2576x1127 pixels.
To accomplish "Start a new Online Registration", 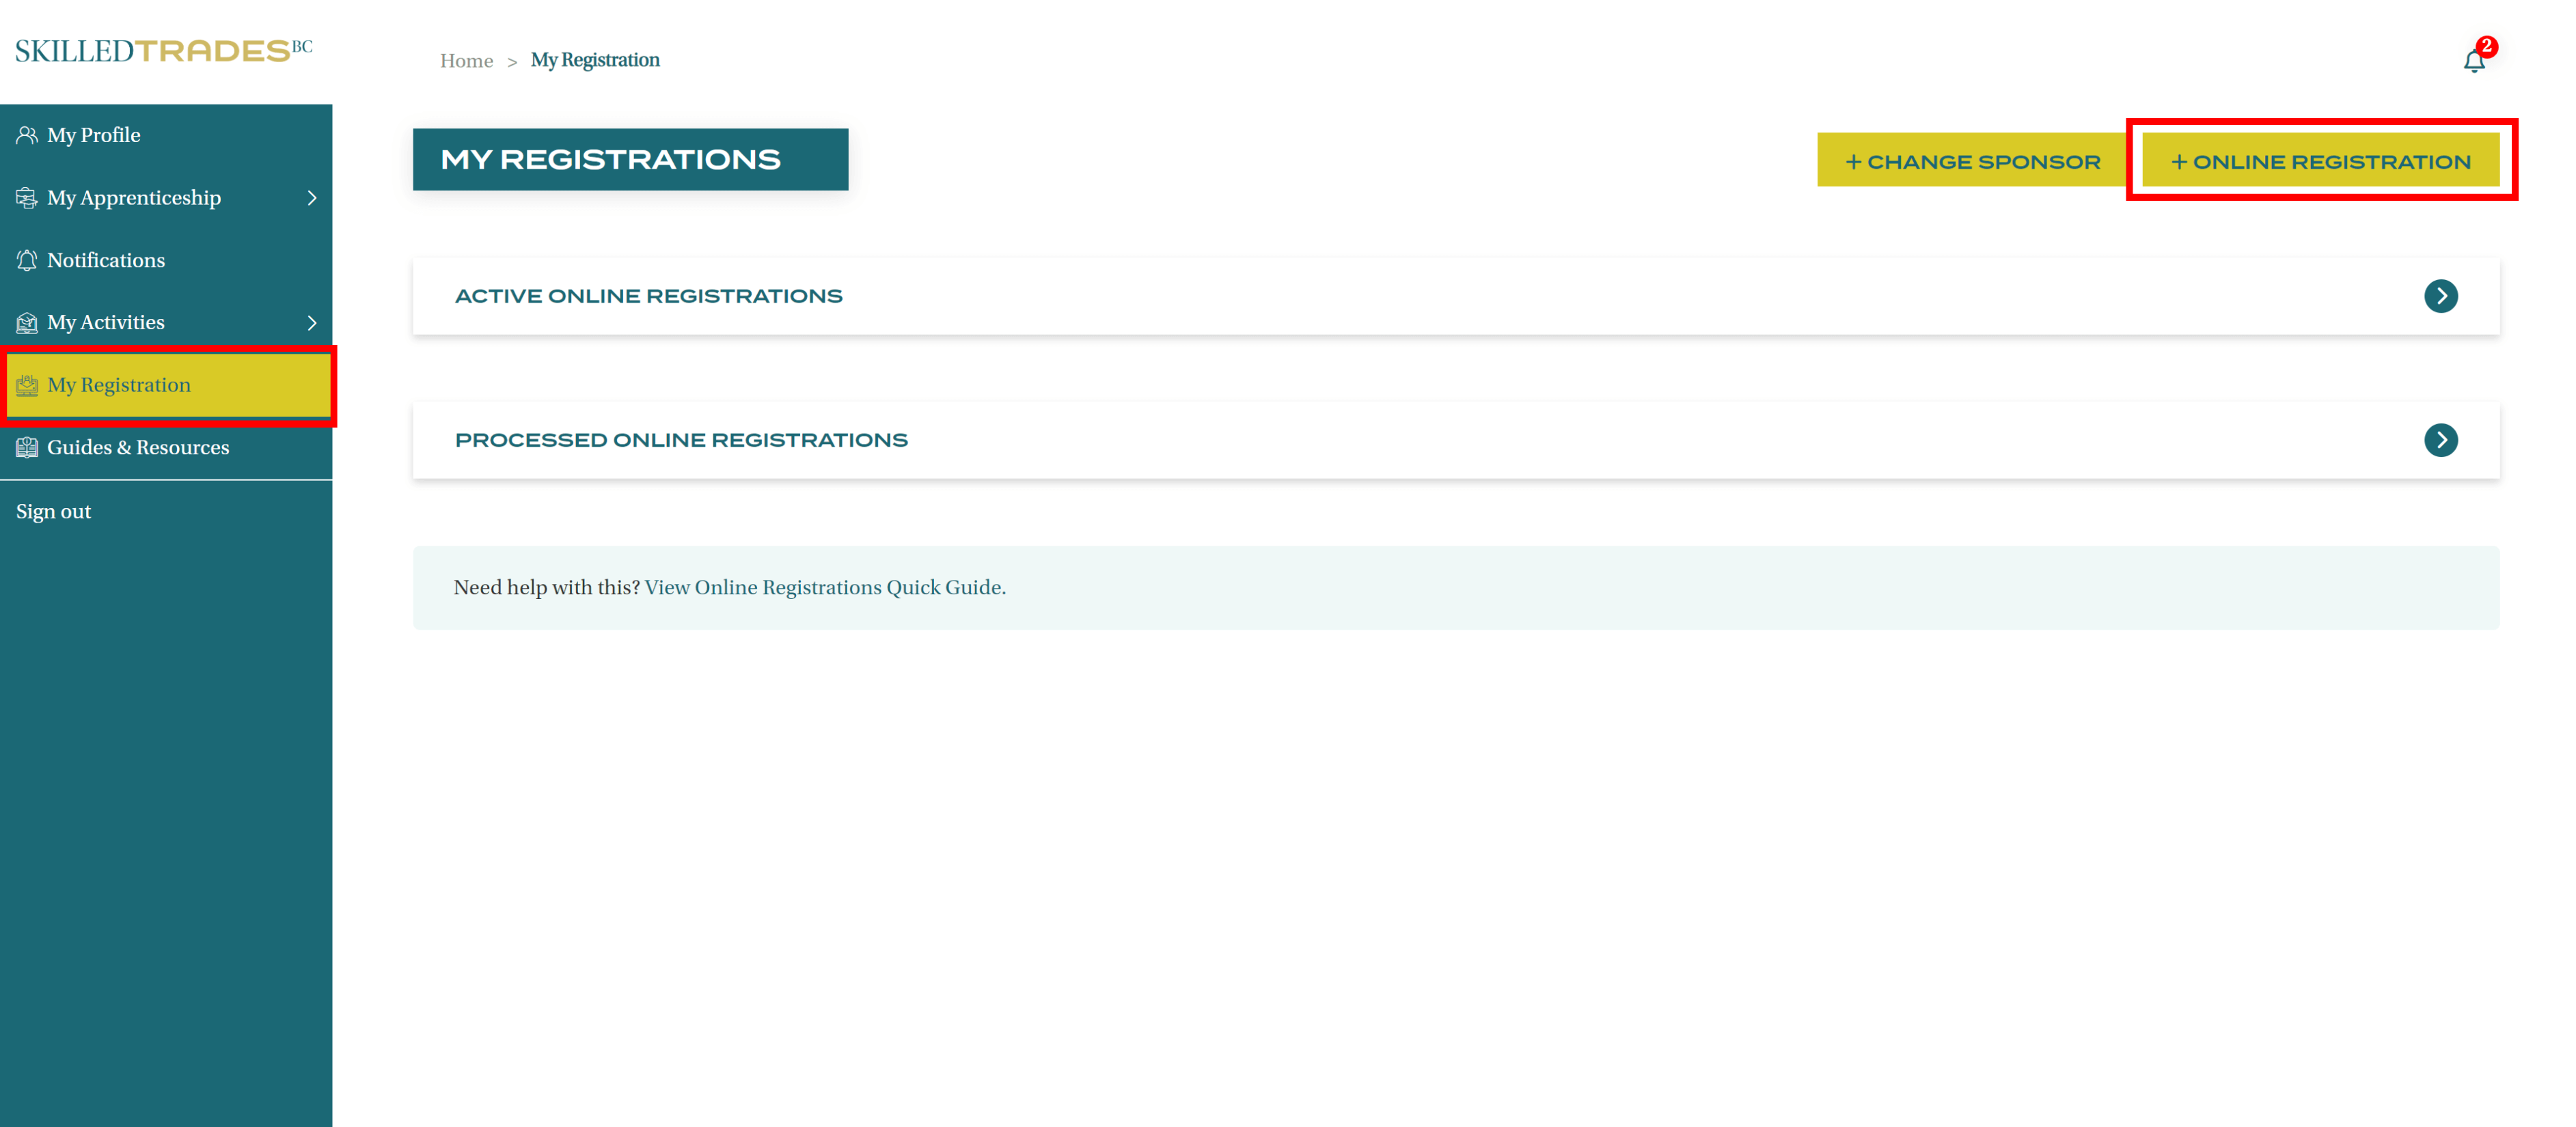I will [x=2320, y=161].
